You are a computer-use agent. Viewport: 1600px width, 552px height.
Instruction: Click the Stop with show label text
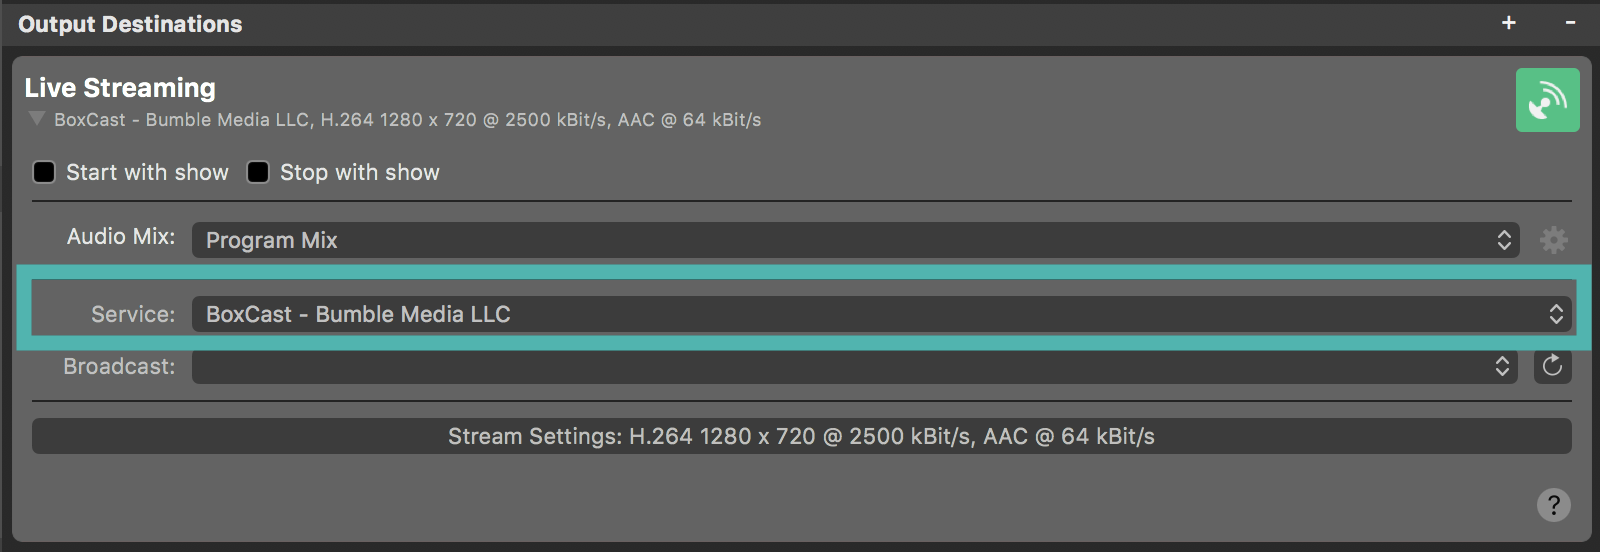(359, 172)
